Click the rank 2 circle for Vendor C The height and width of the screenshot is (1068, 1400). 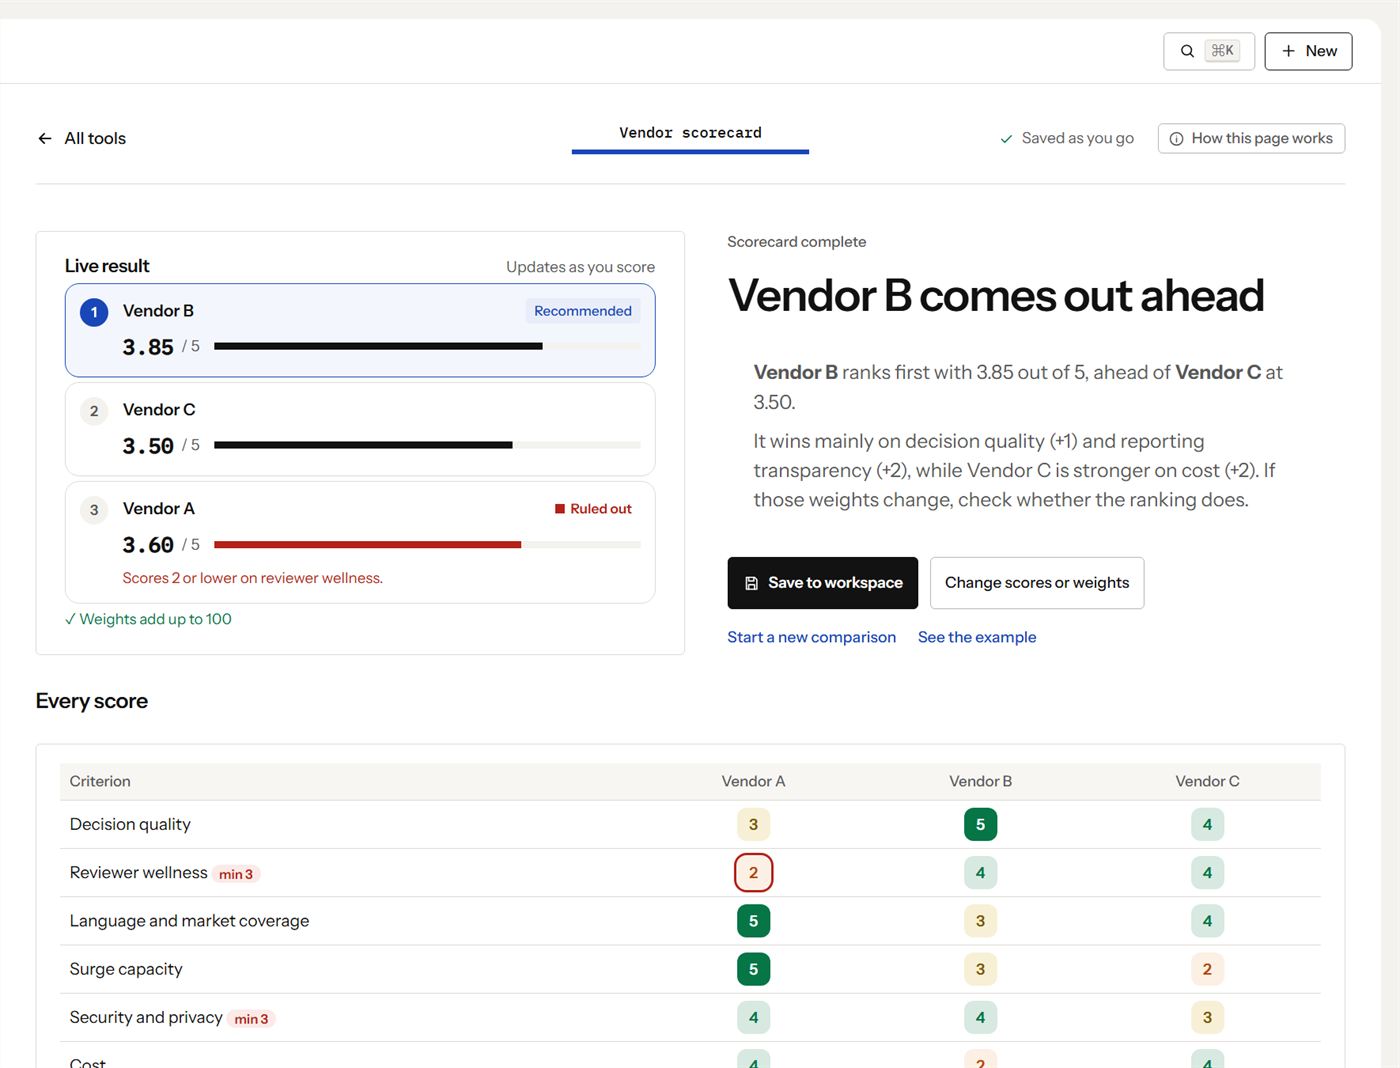94,411
